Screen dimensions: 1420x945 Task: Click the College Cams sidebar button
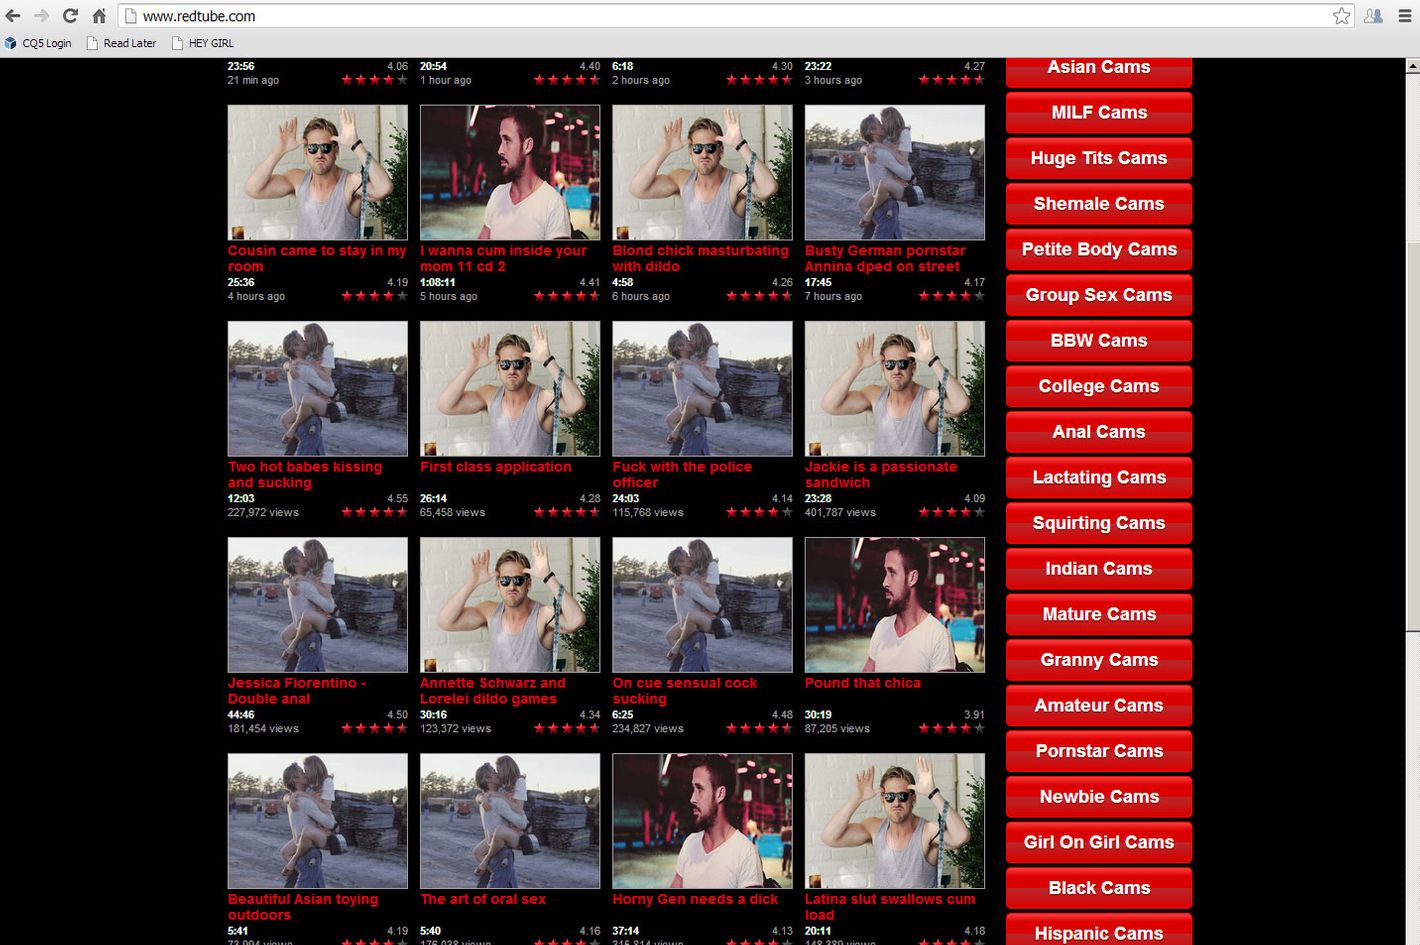pos(1098,386)
